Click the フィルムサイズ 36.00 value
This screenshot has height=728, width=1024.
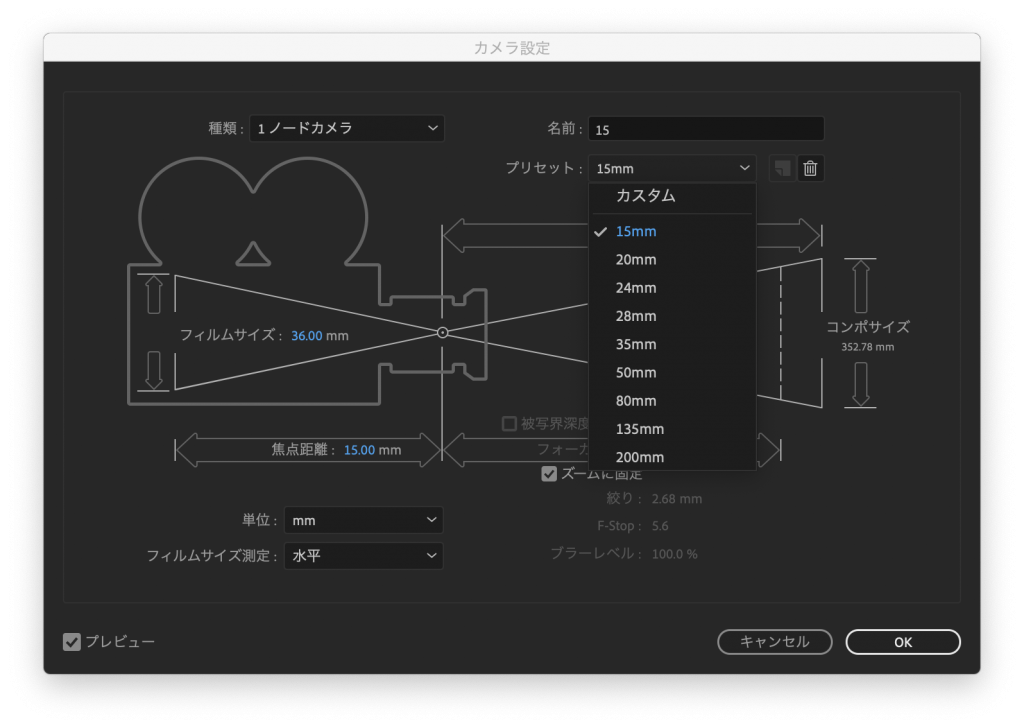pyautogui.click(x=307, y=336)
